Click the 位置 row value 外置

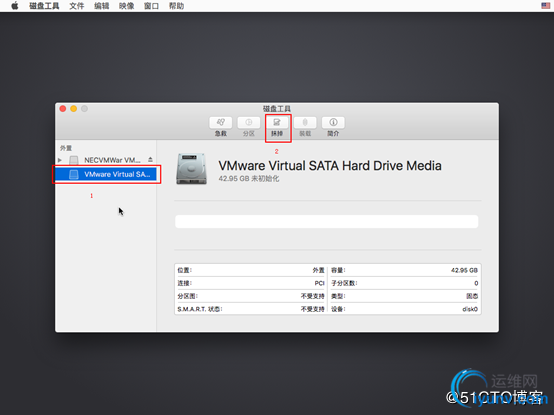pos(318,270)
